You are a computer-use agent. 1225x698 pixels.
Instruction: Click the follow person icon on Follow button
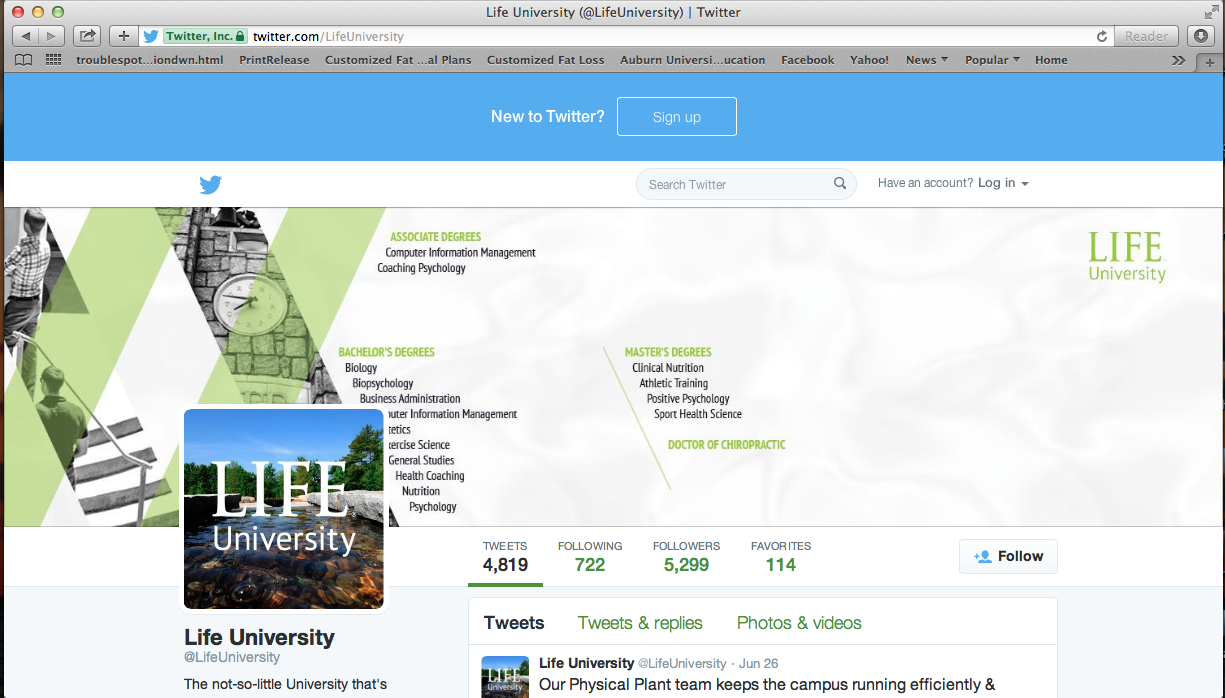coord(984,556)
